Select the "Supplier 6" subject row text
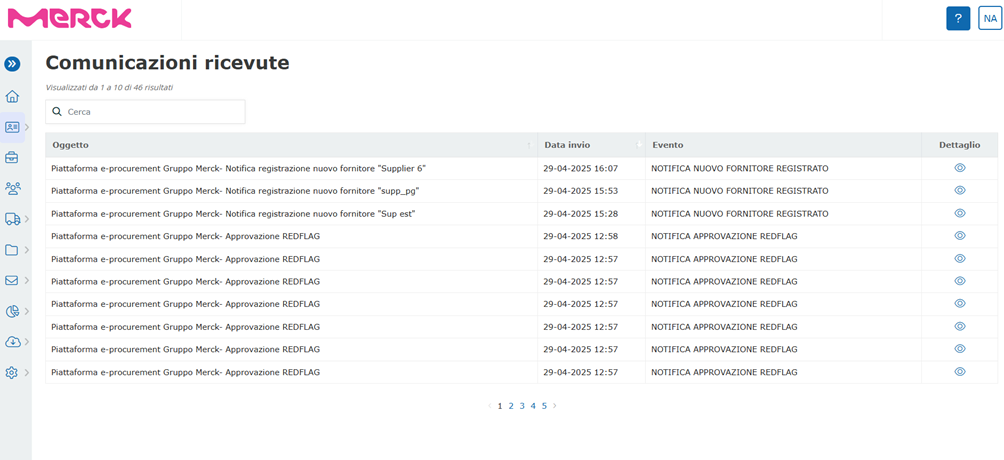Viewport: 1004px width, 460px height. click(x=239, y=168)
